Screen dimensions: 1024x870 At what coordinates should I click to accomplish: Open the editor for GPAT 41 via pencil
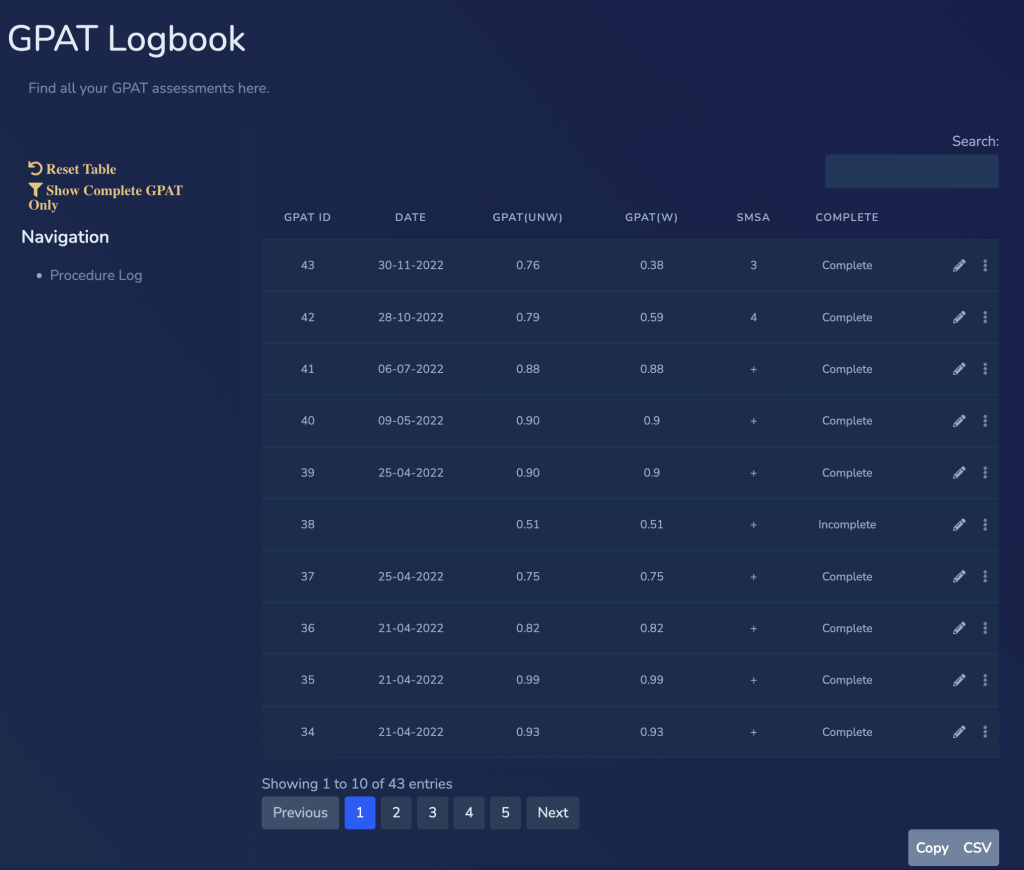point(959,369)
